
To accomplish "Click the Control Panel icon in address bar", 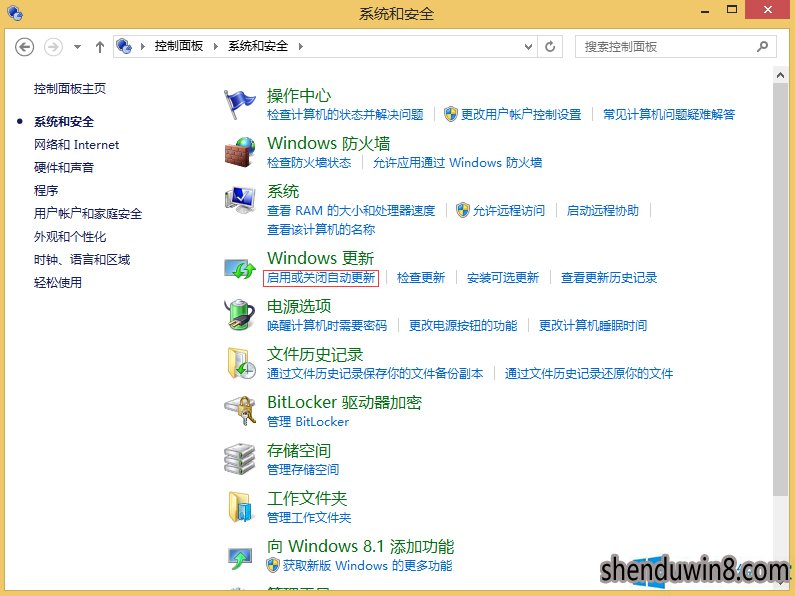I will [124, 46].
